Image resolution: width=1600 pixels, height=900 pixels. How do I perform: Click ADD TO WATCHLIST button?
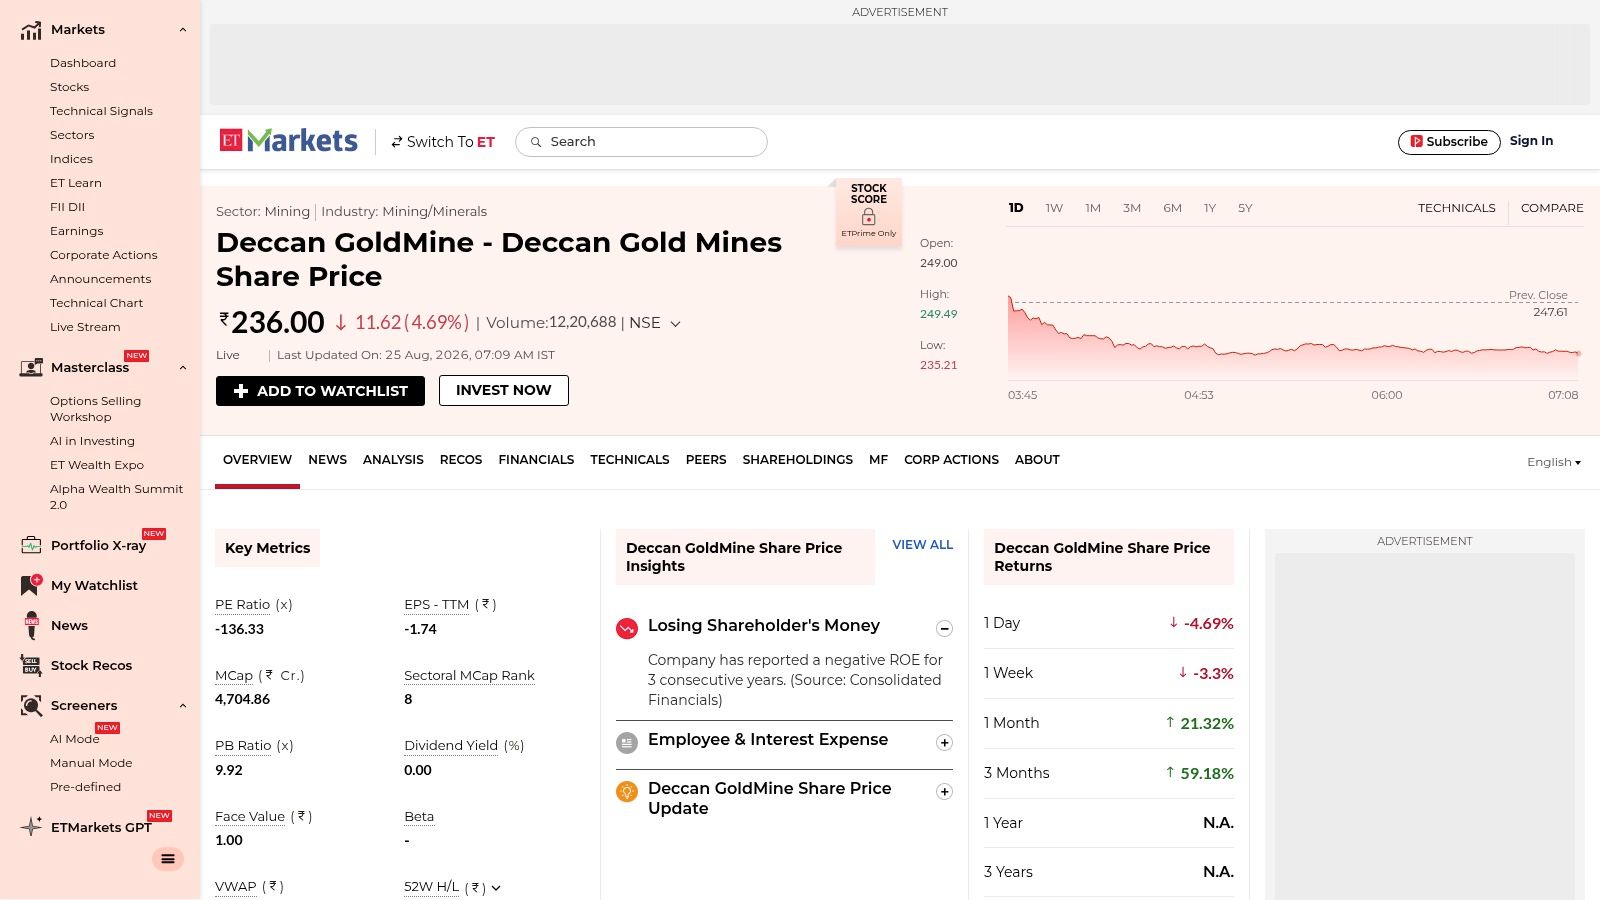click(x=320, y=391)
